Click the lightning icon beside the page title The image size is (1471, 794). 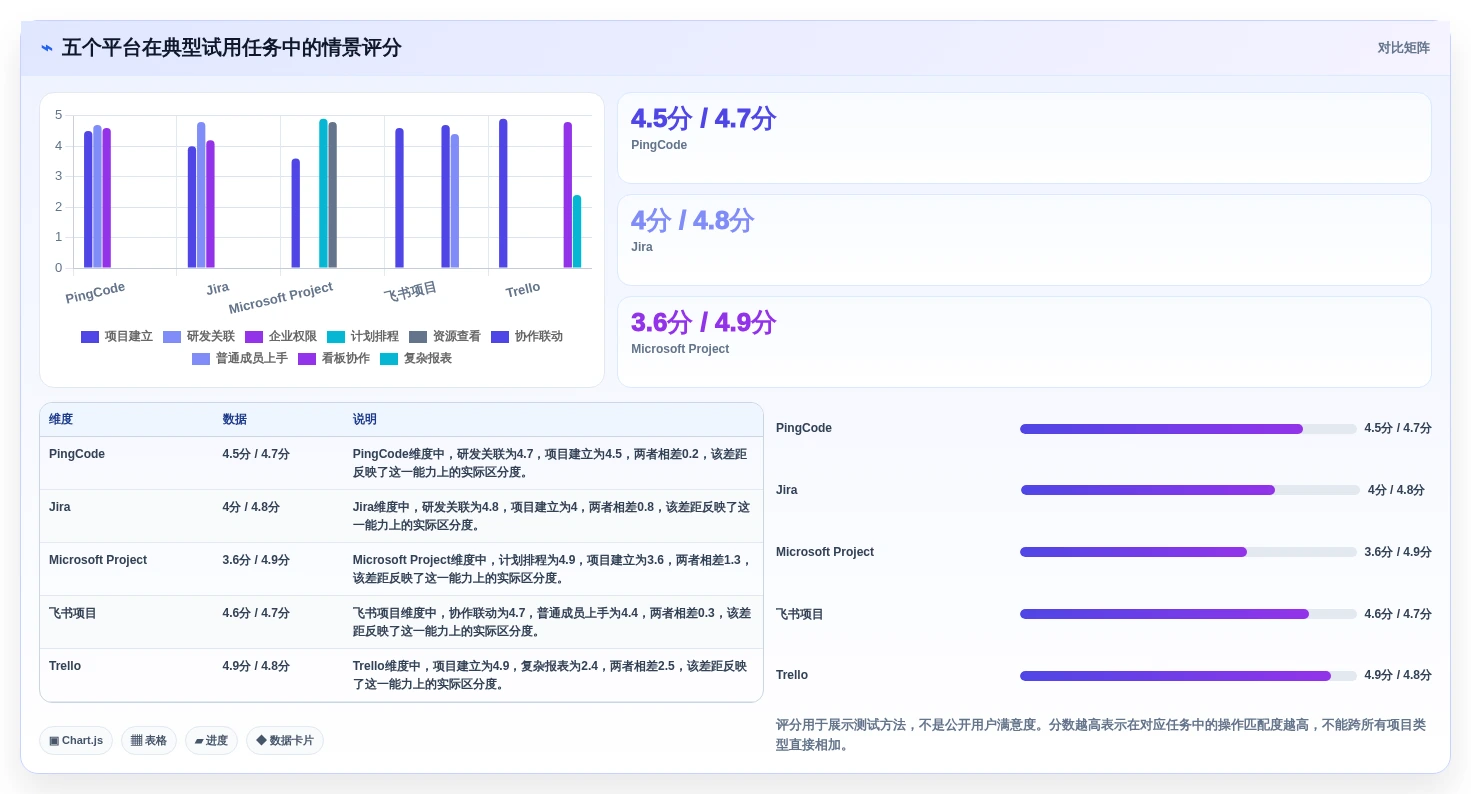[x=47, y=48]
